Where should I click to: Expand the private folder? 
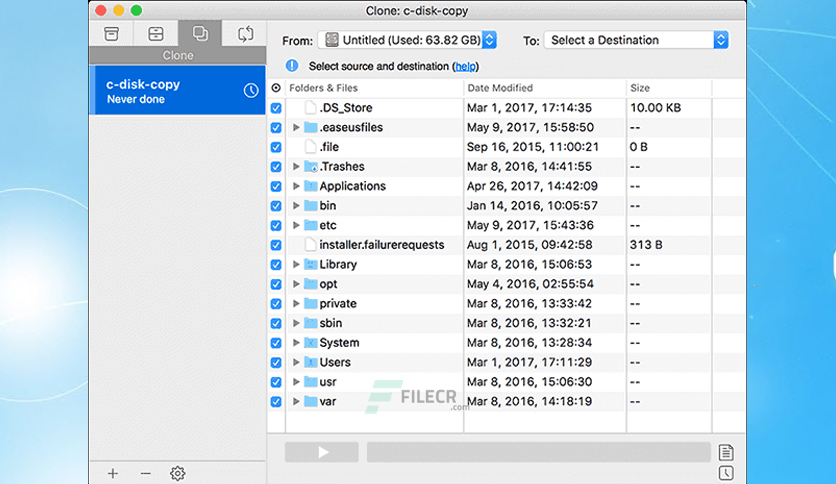[296, 304]
